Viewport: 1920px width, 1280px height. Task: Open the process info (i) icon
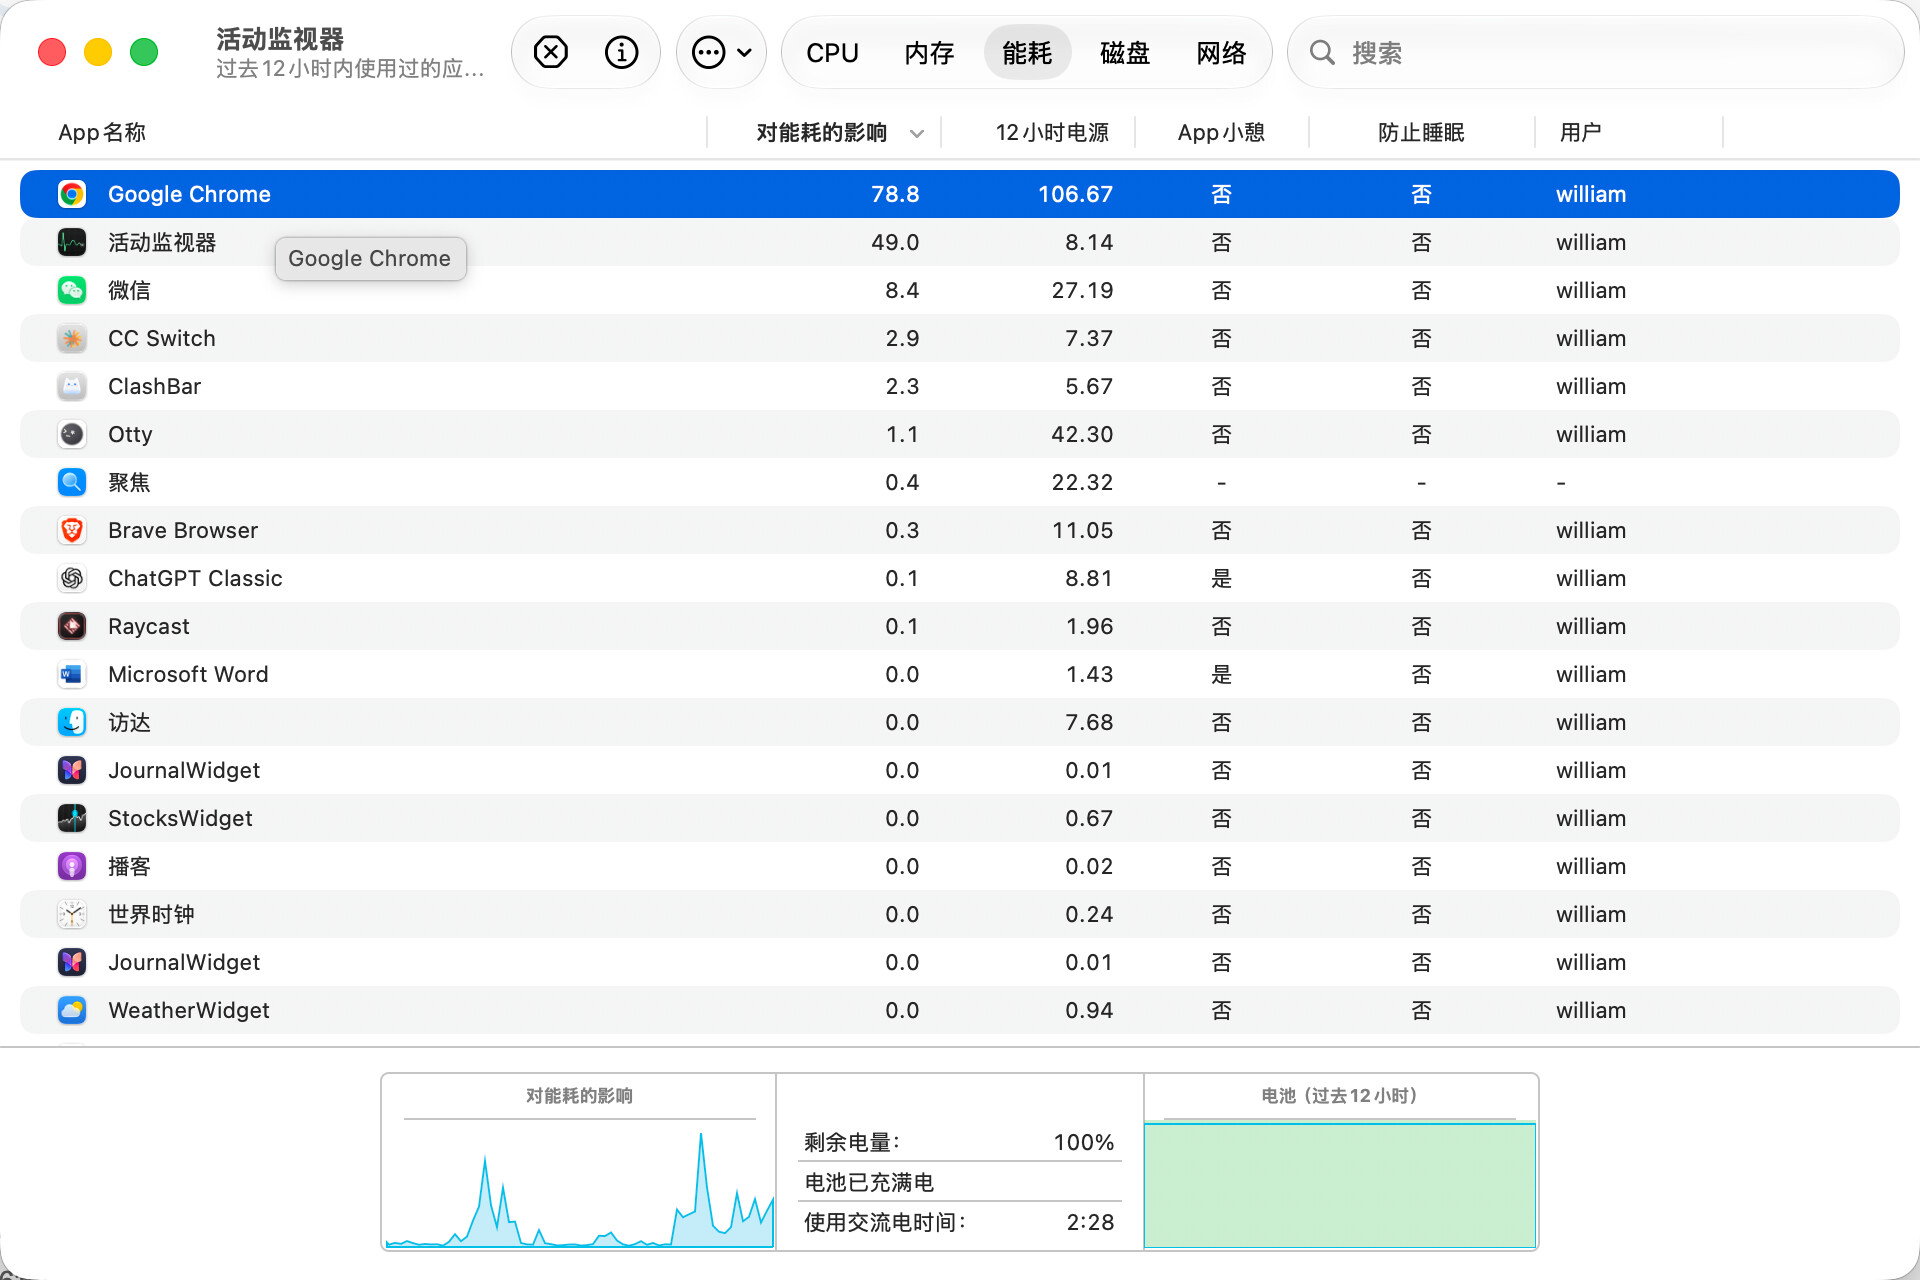click(621, 52)
